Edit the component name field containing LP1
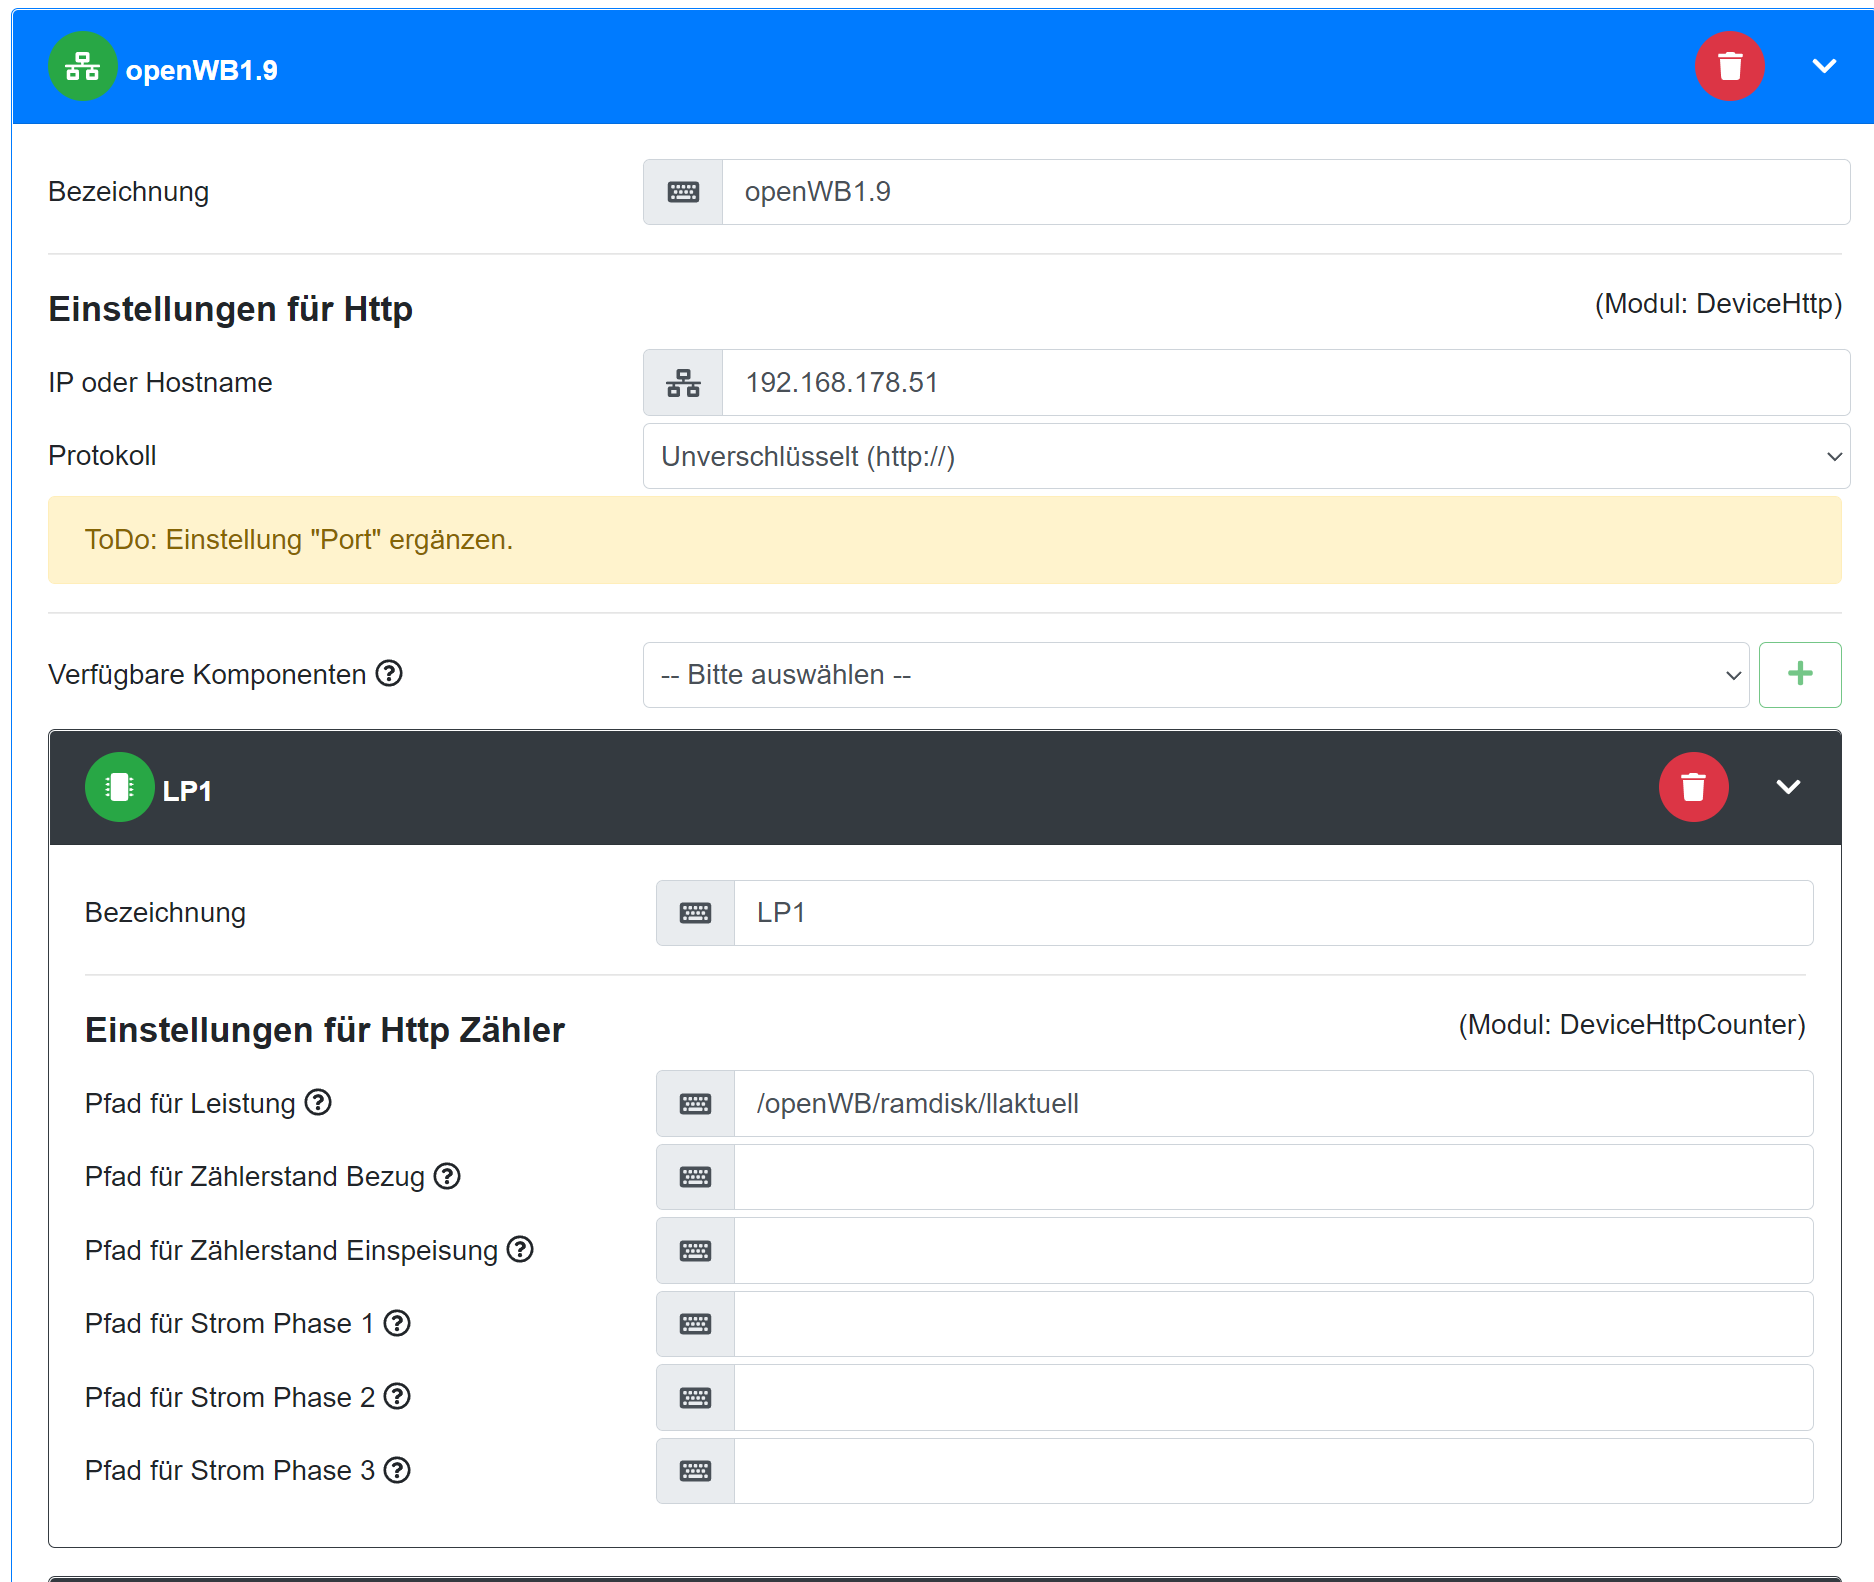This screenshot has width=1874, height=1582. tap(1274, 913)
